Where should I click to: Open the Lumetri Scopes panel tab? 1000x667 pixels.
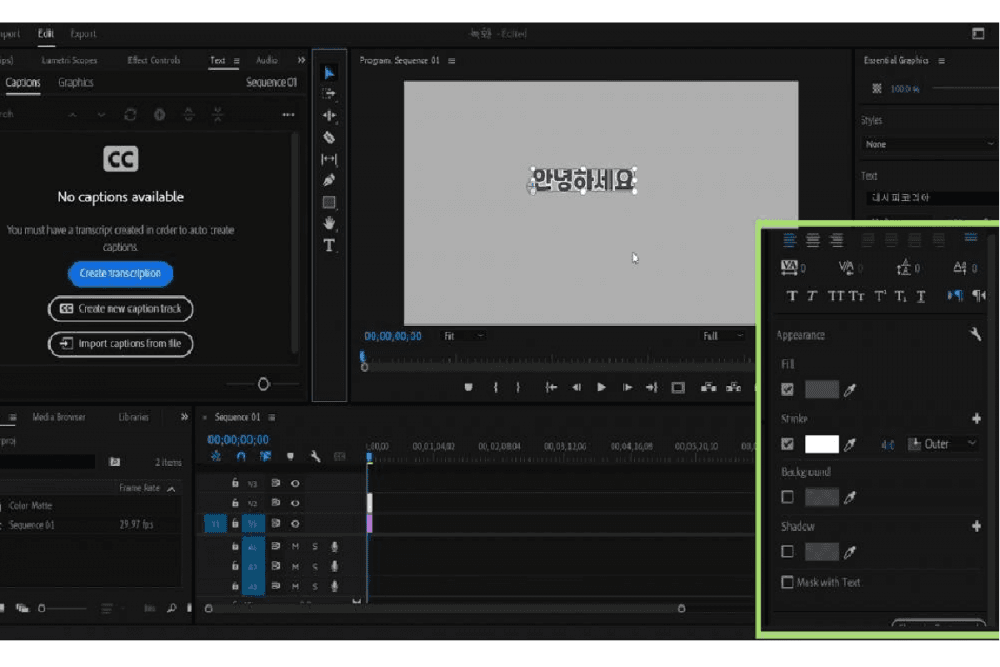tap(70, 61)
